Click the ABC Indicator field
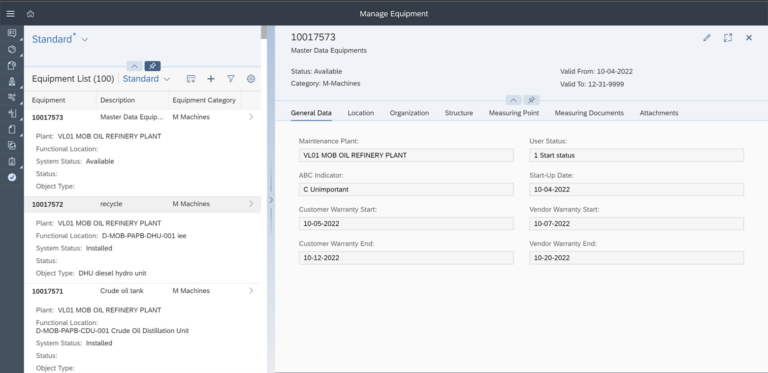The width and height of the screenshot is (768, 373). click(406, 189)
